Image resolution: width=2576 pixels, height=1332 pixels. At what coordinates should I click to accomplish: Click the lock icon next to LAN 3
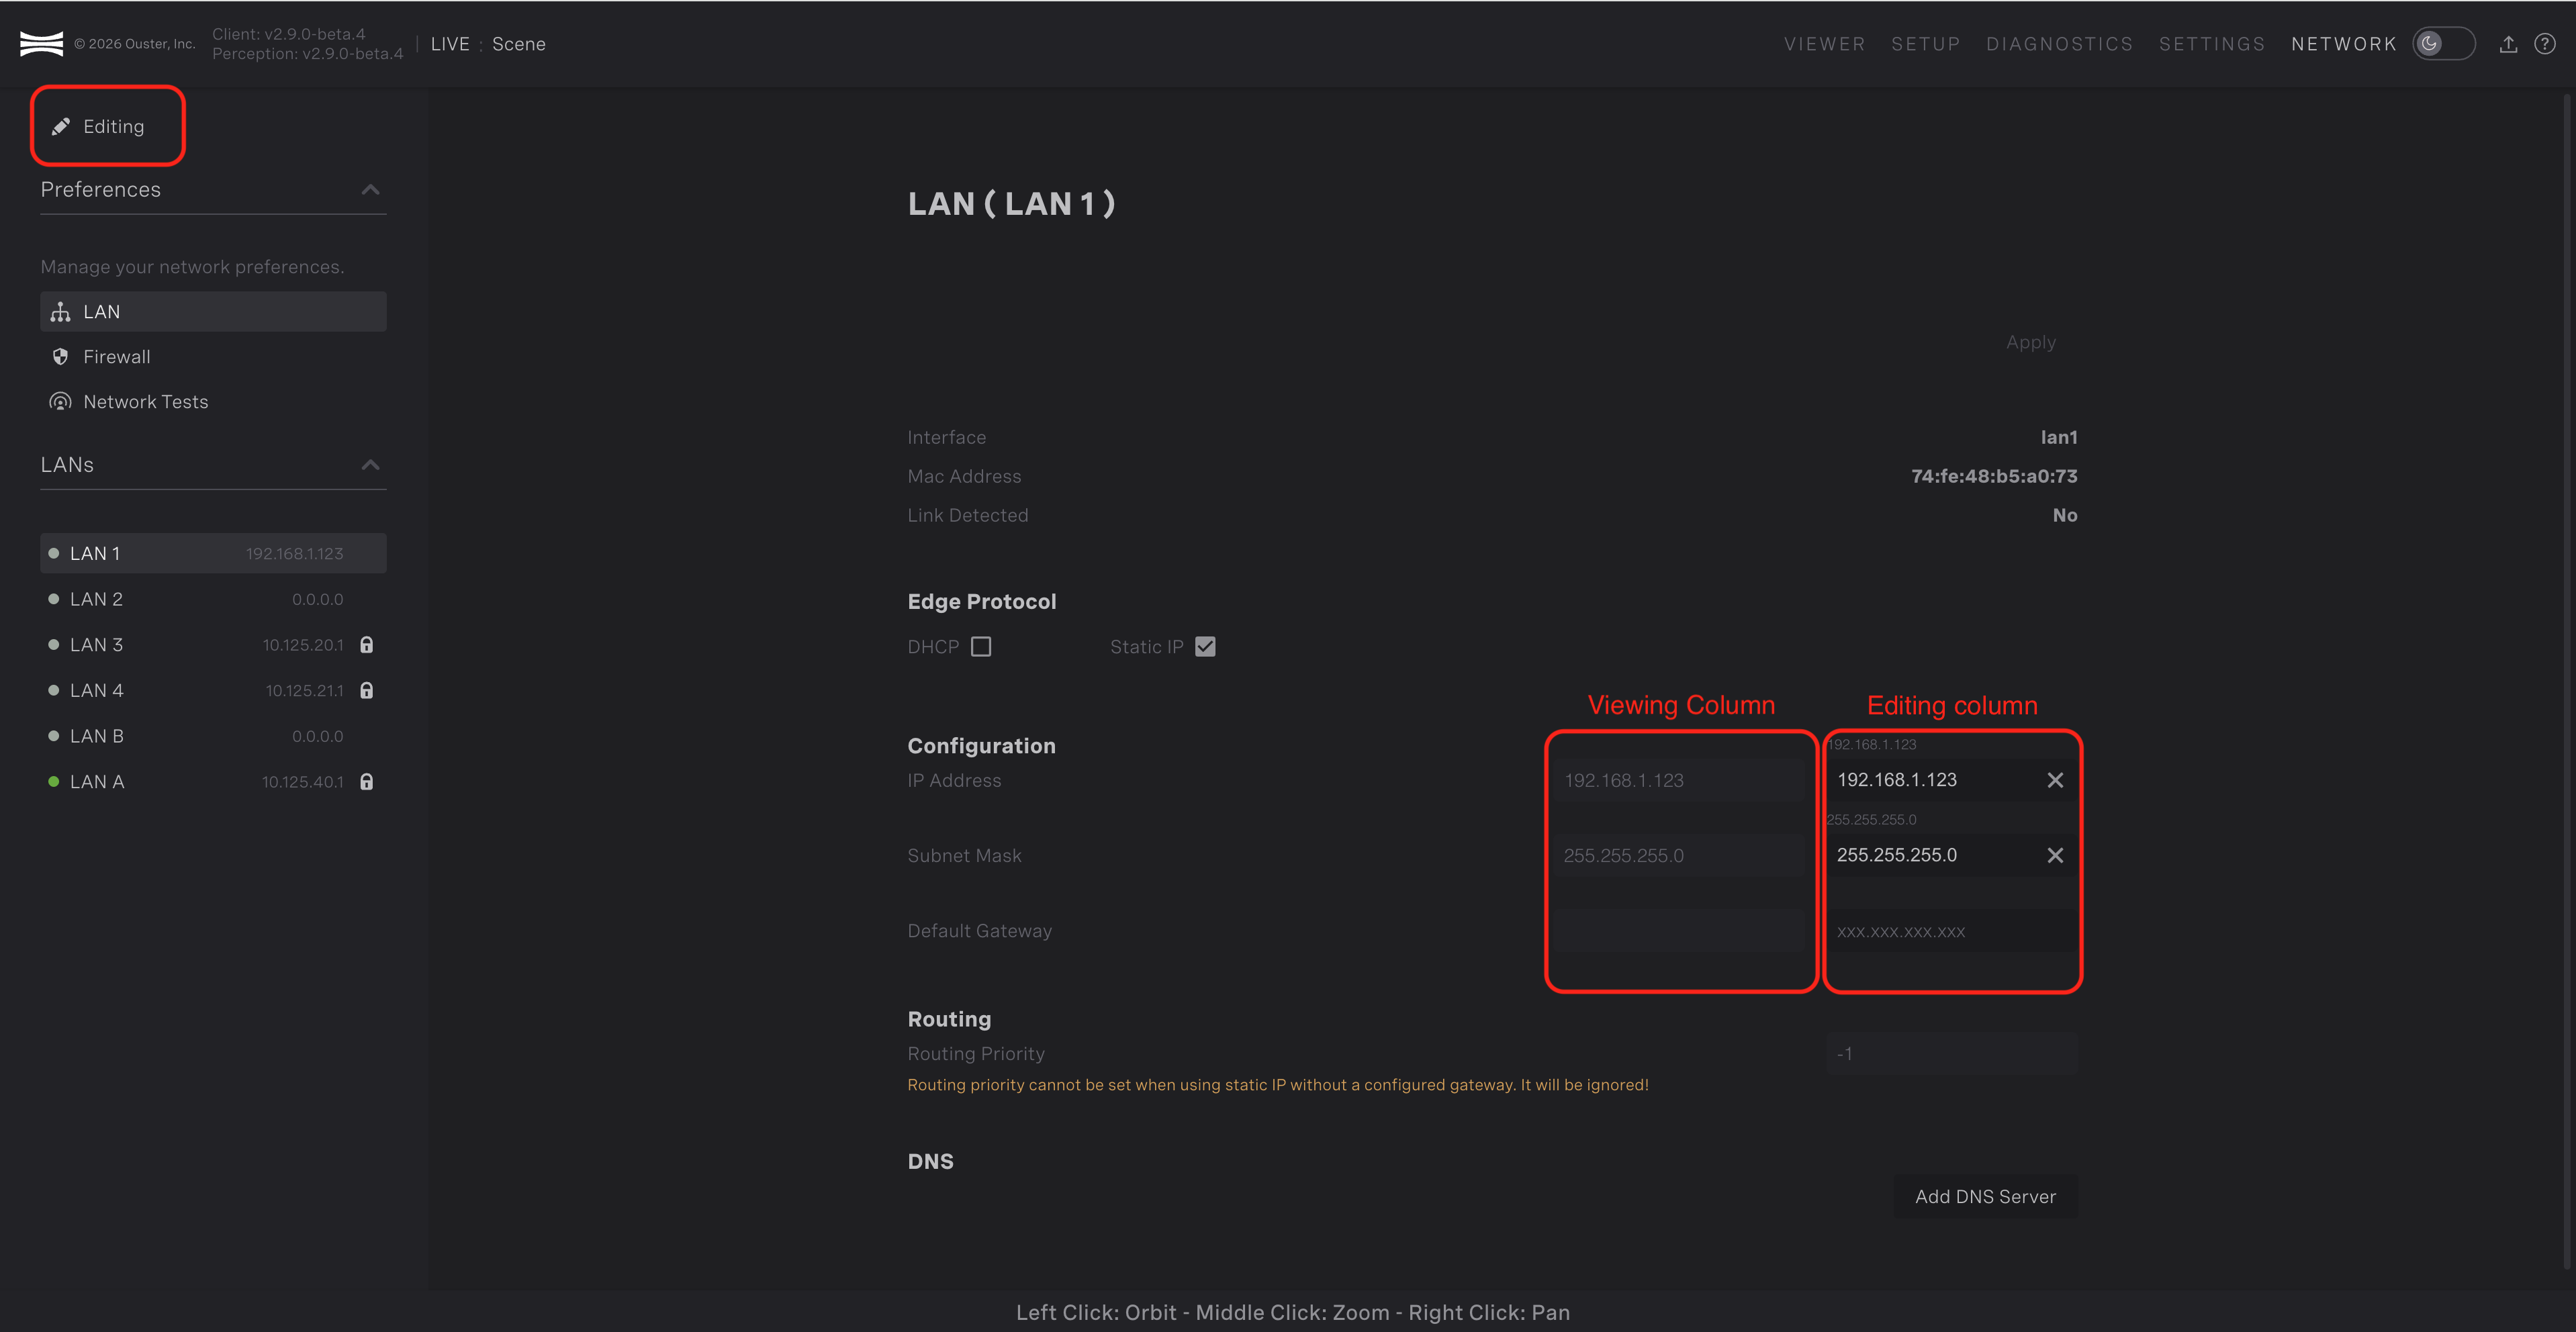(367, 645)
